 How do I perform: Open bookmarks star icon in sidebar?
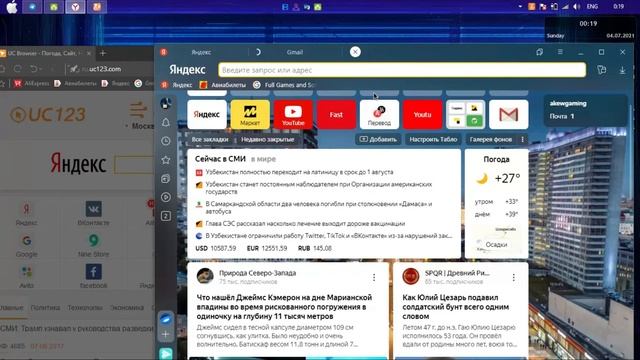pos(166,160)
